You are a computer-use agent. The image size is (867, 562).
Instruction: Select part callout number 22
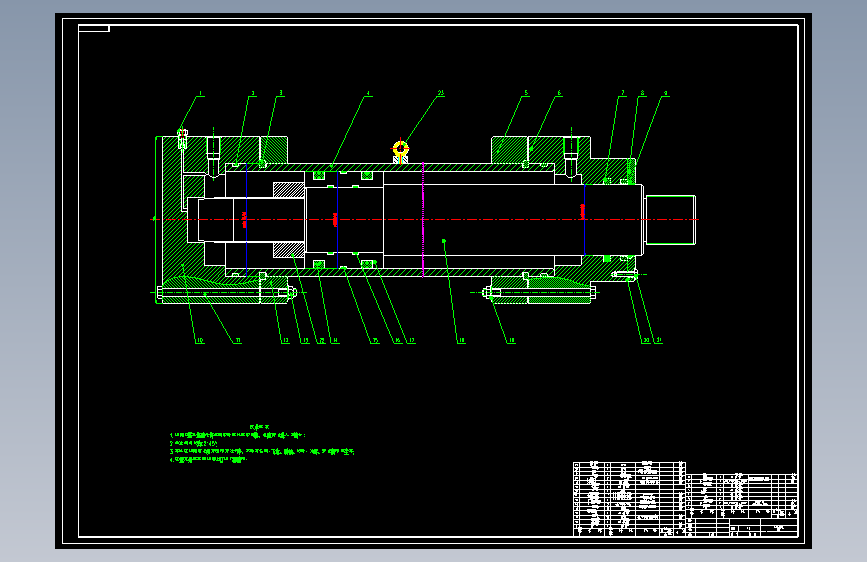tap(321, 341)
